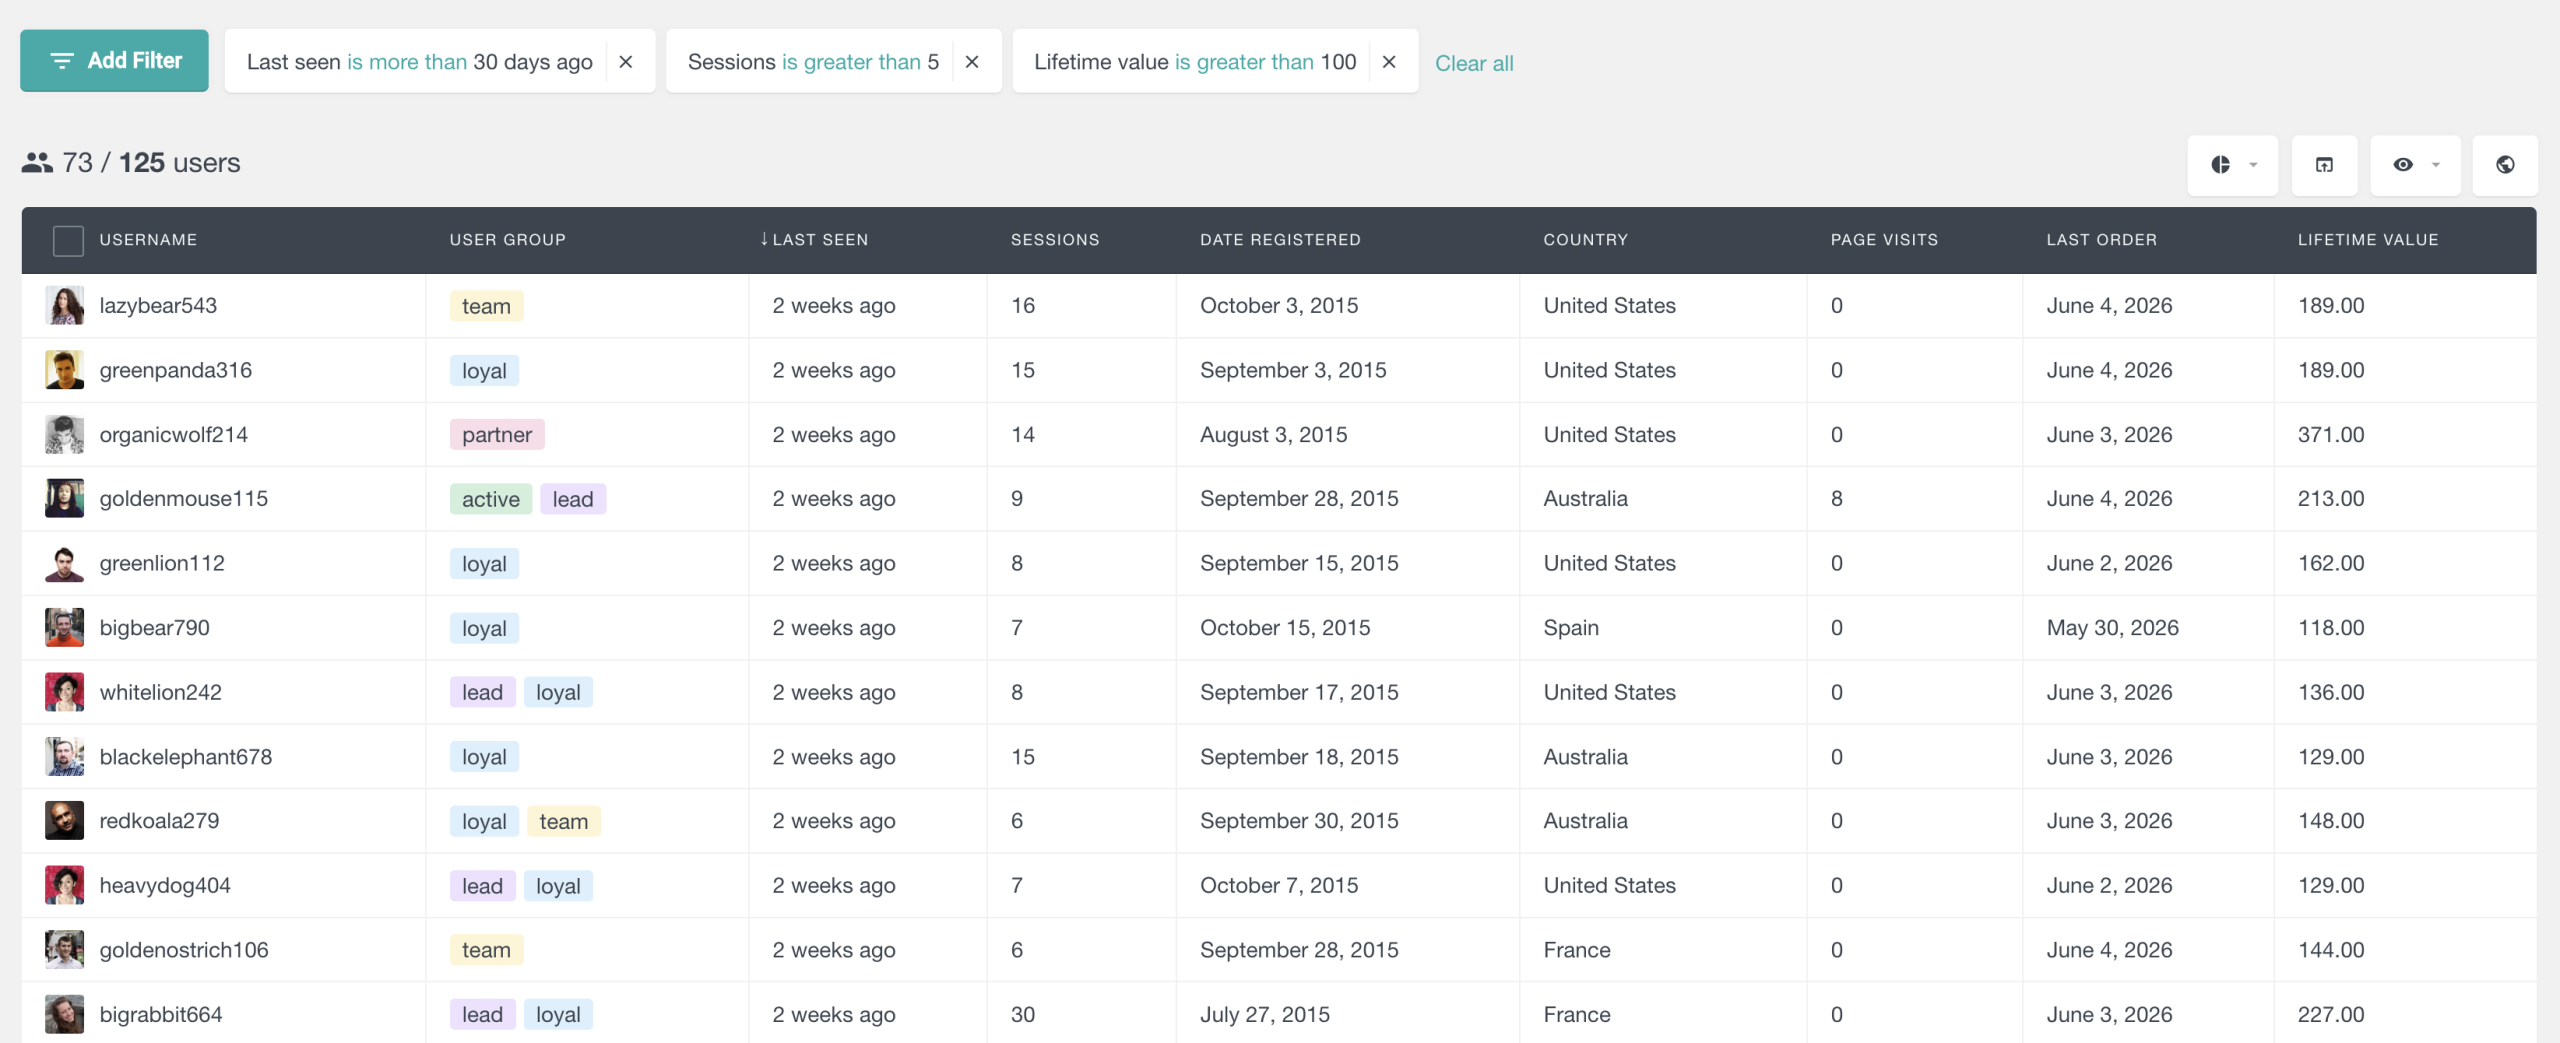
Task: Remove the Sessions greater than 5 filter
Action: 972,62
